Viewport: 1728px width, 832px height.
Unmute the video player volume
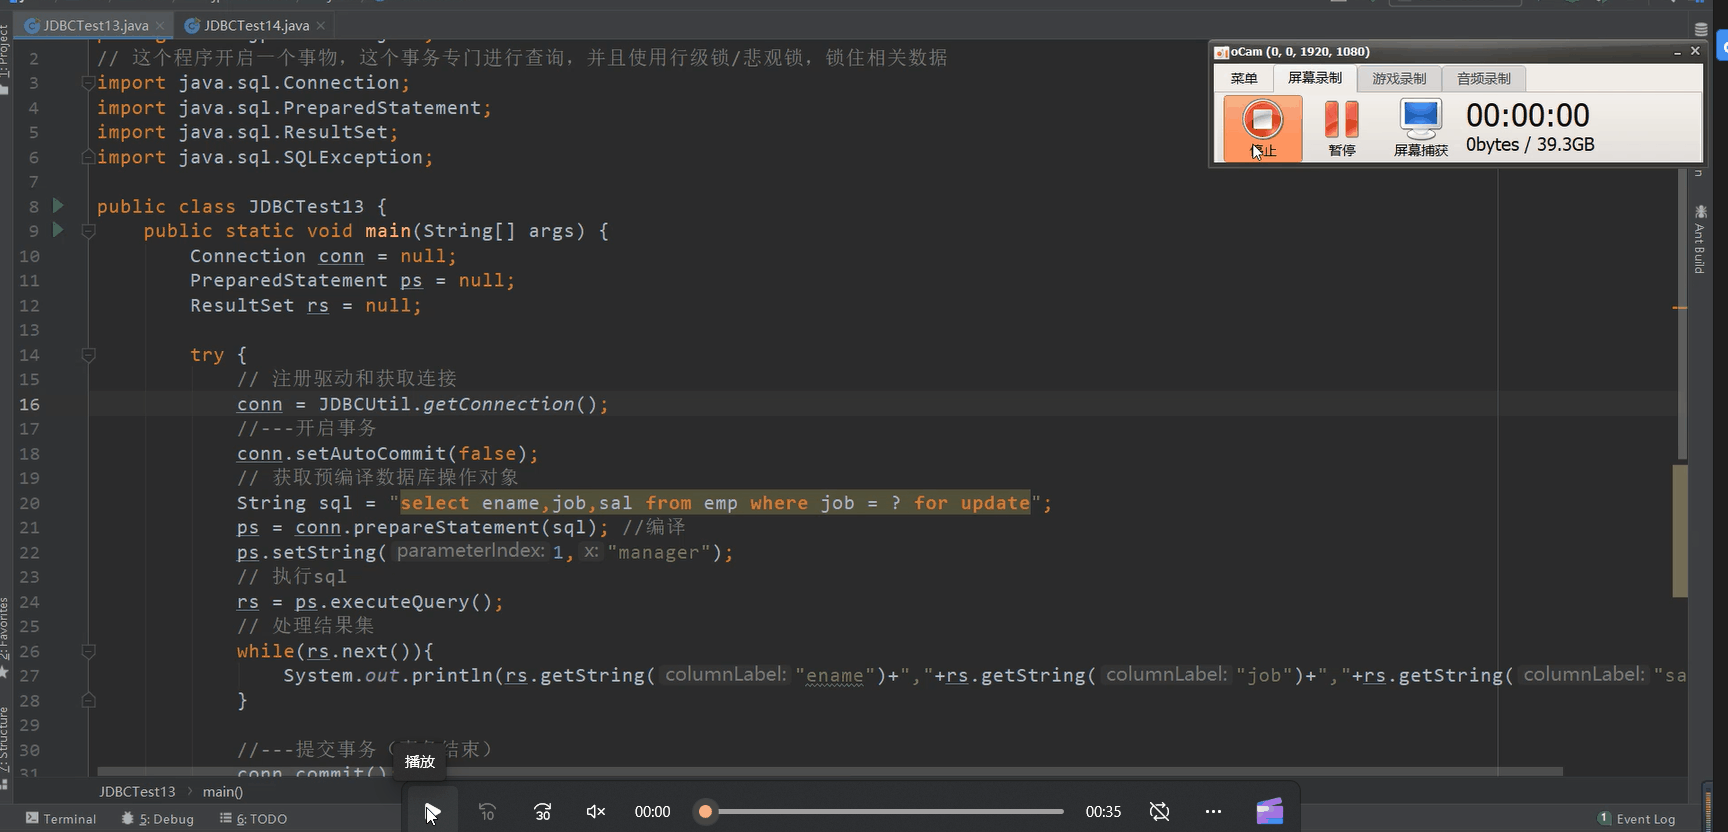click(x=596, y=811)
